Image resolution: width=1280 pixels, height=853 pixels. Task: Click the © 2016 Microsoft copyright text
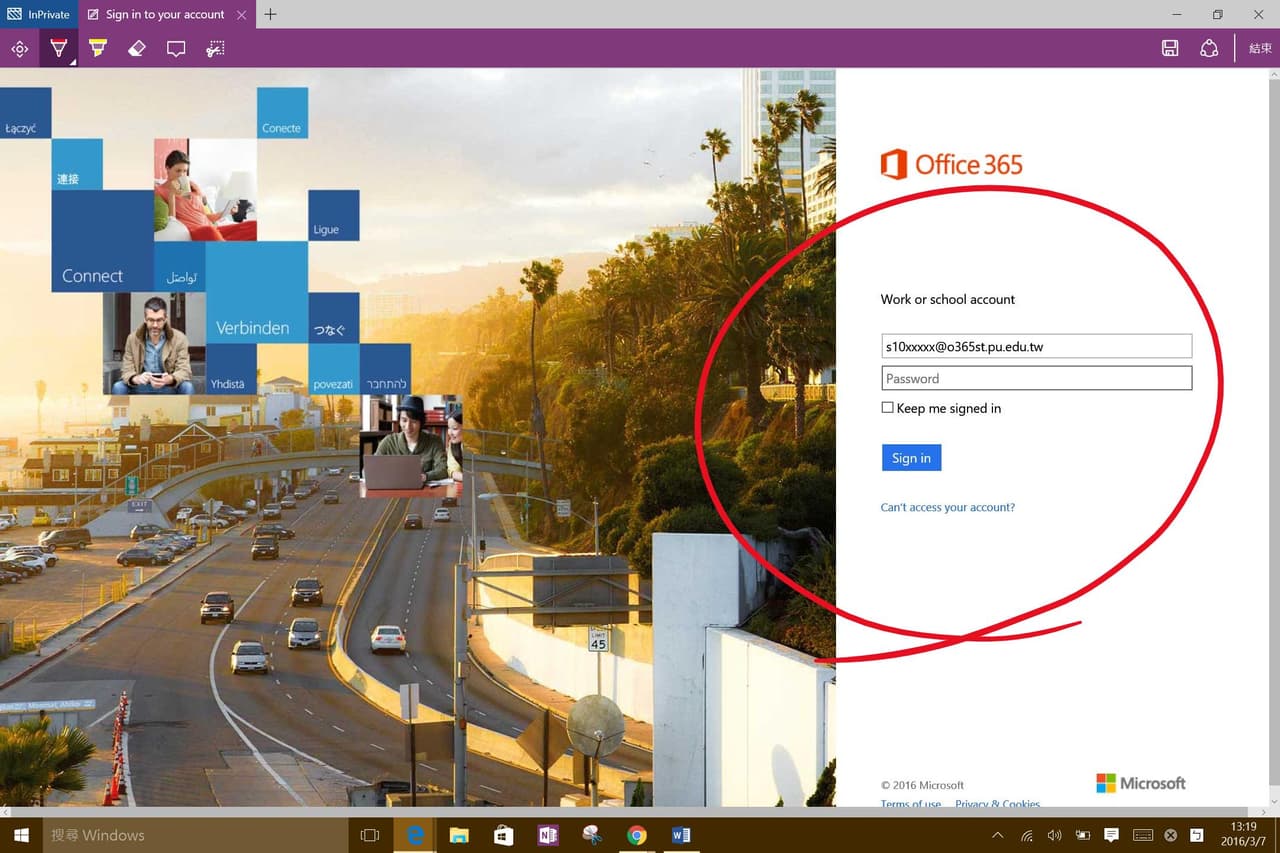point(922,785)
